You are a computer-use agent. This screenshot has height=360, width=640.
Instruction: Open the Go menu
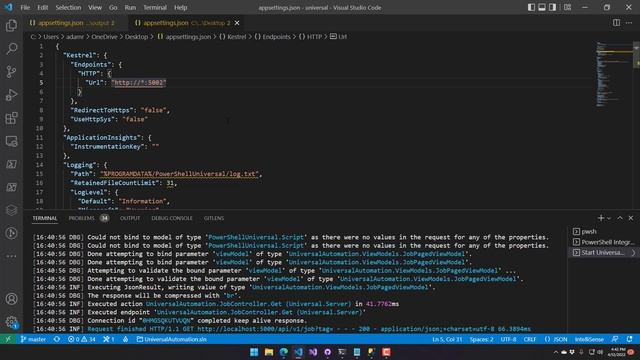tap(113, 7)
